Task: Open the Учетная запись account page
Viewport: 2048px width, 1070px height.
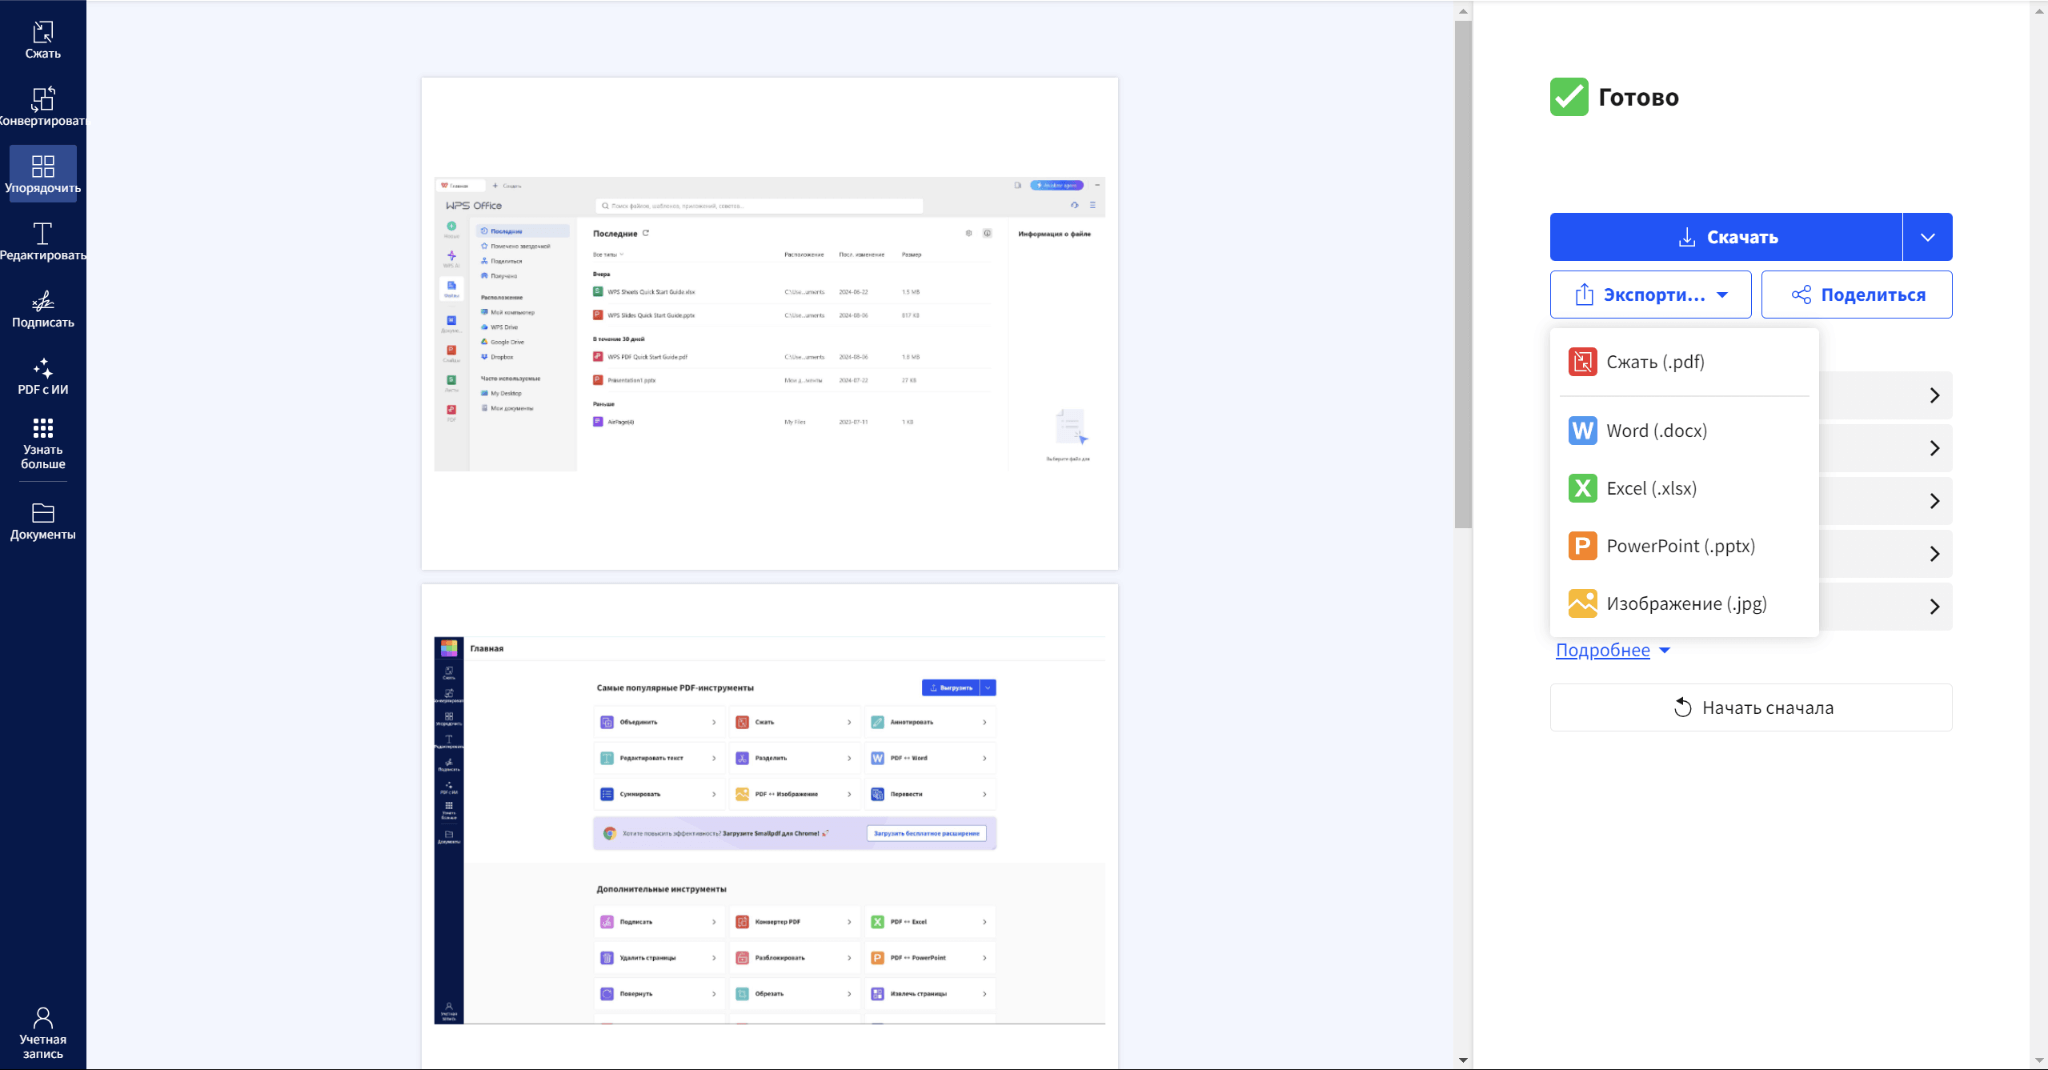Action: coord(43,1033)
